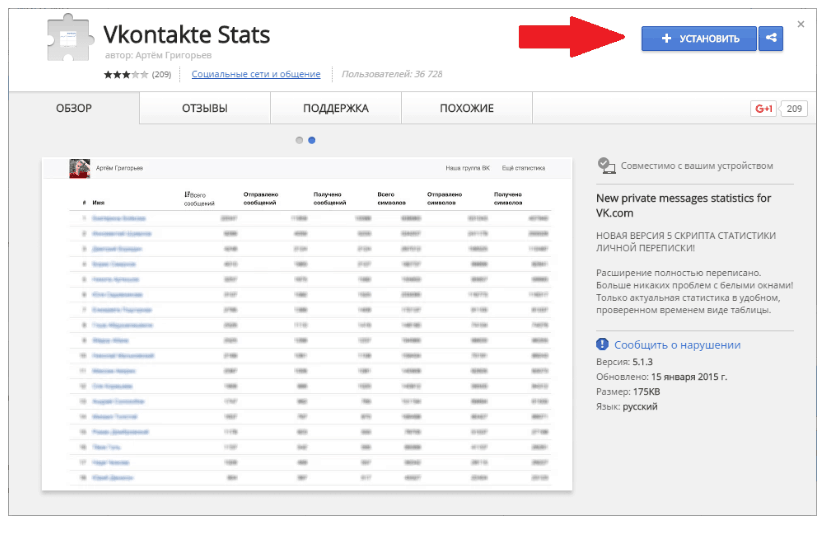Click the author avatar in the screenshot
The height and width of the screenshot is (540, 825).
pos(79,168)
